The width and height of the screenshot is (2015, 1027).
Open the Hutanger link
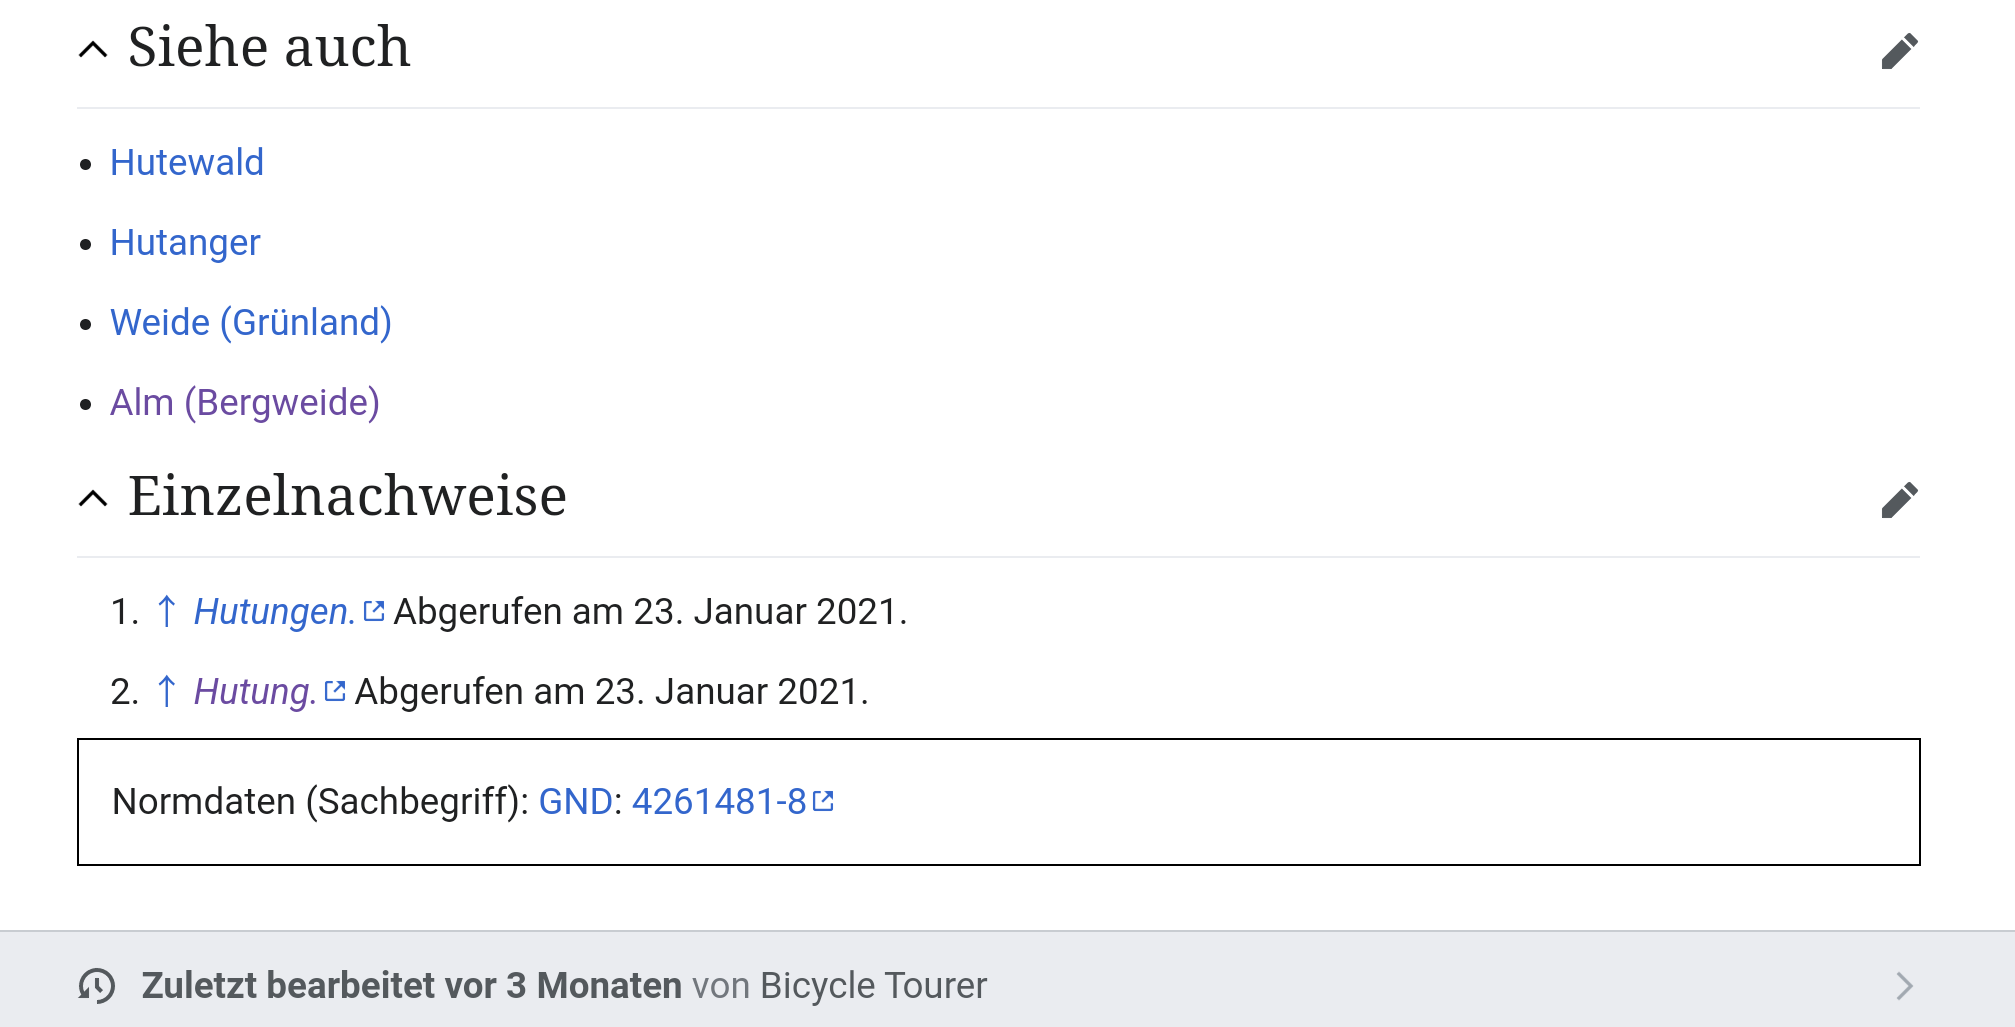(x=185, y=242)
